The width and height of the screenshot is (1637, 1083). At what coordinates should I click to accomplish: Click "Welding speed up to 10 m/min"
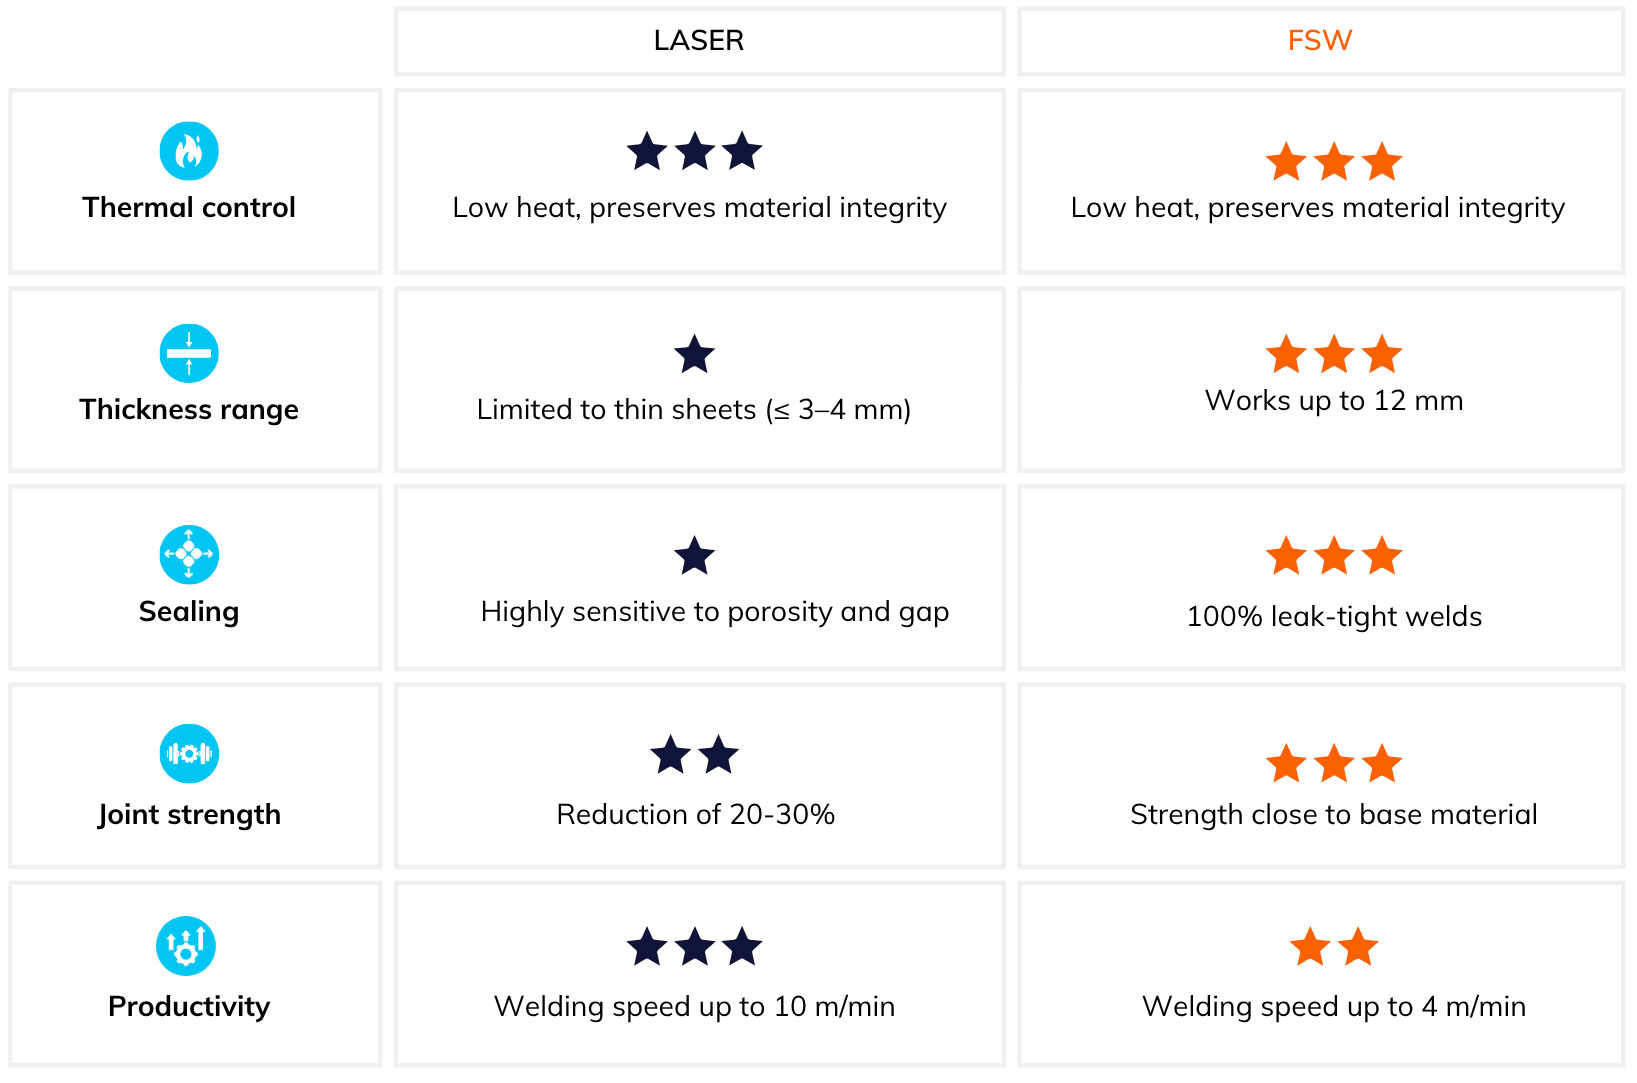coord(694,1006)
